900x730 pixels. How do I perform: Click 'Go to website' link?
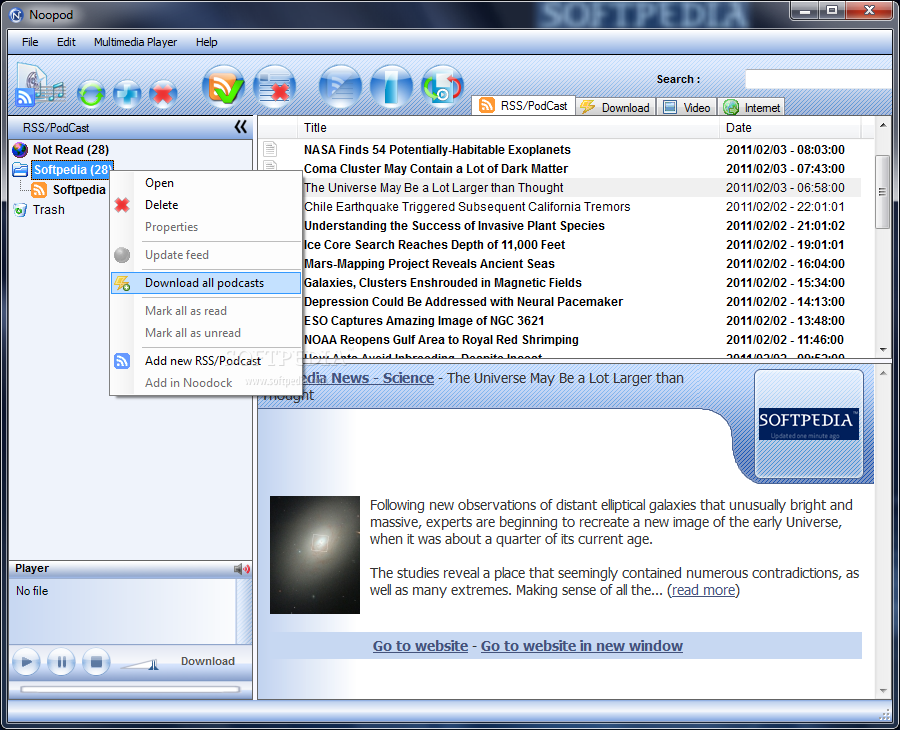coord(420,646)
